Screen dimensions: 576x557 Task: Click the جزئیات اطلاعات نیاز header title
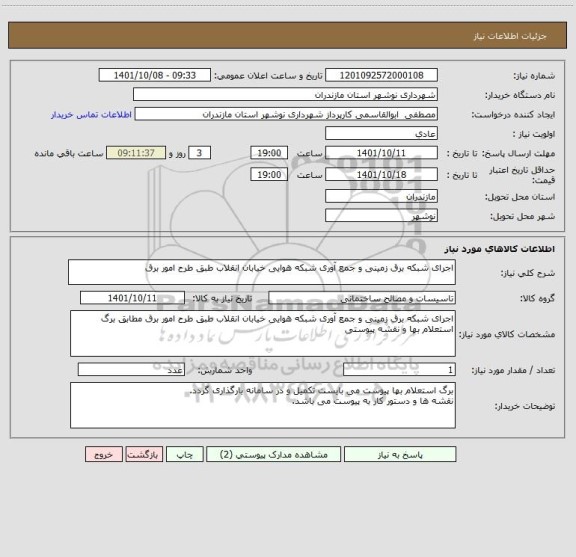pos(510,36)
